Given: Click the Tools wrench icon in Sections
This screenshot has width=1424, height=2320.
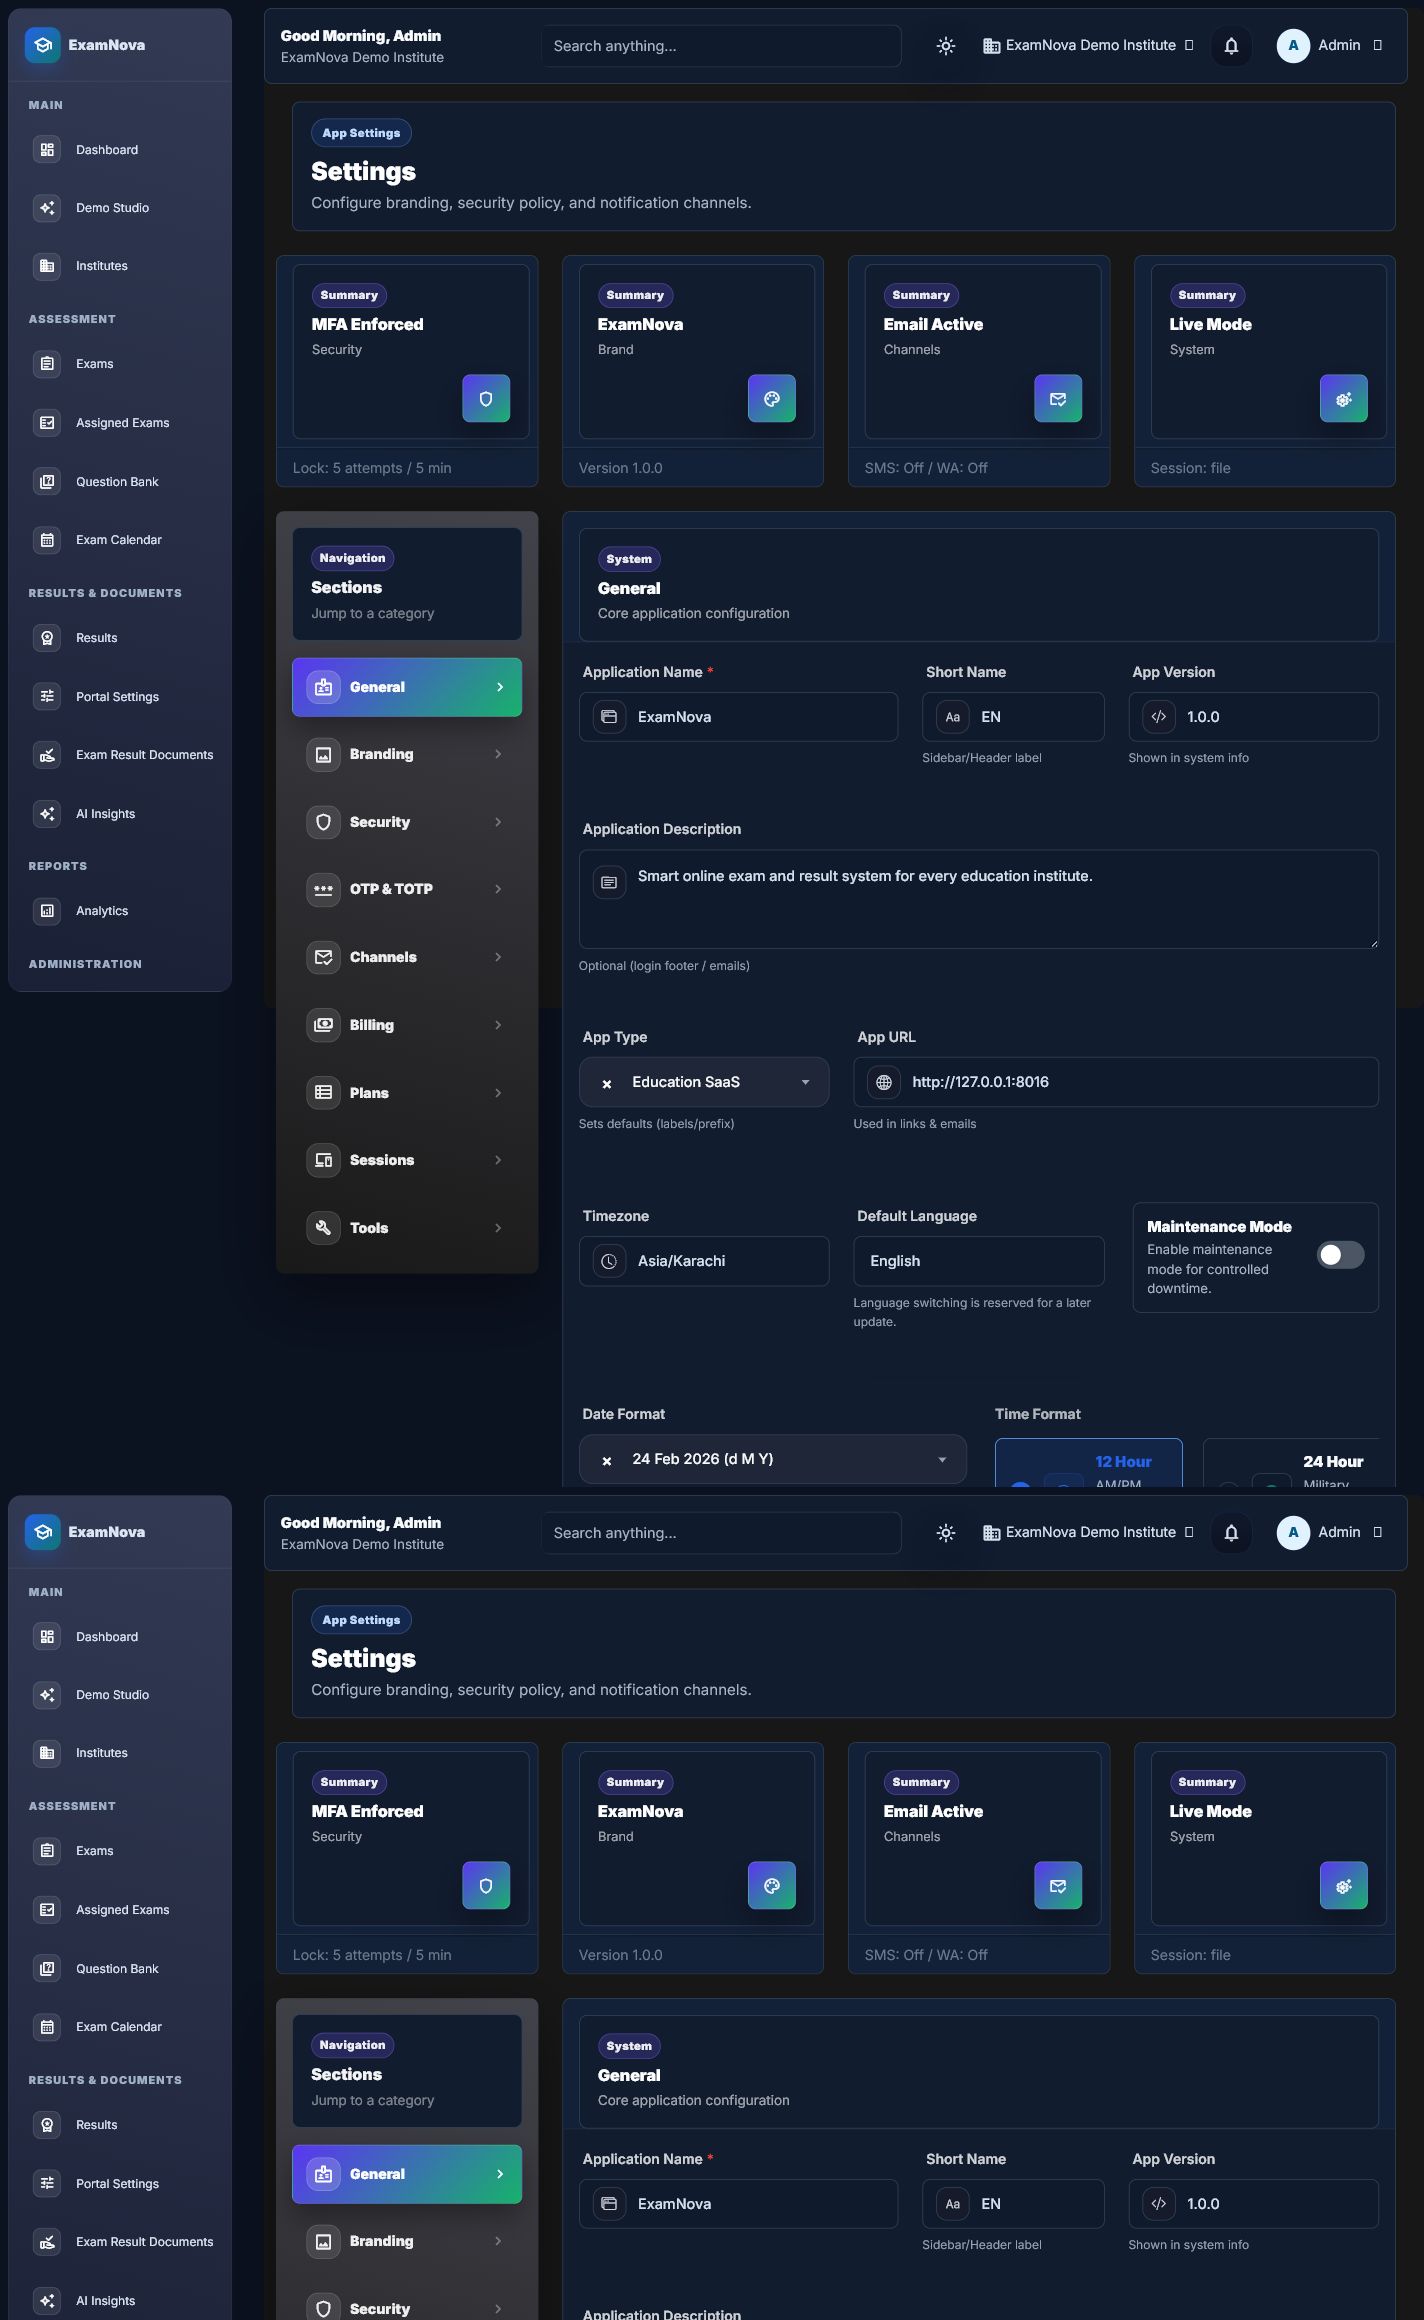Looking at the screenshot, I should [x=323, y=1228].
